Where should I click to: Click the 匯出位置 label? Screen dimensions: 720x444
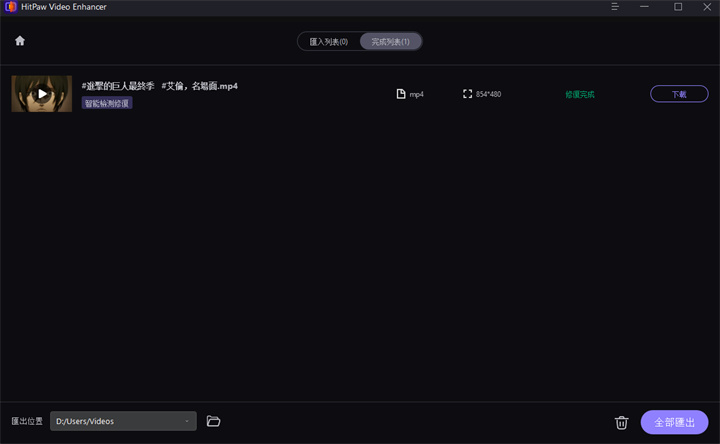coord(27,421)
